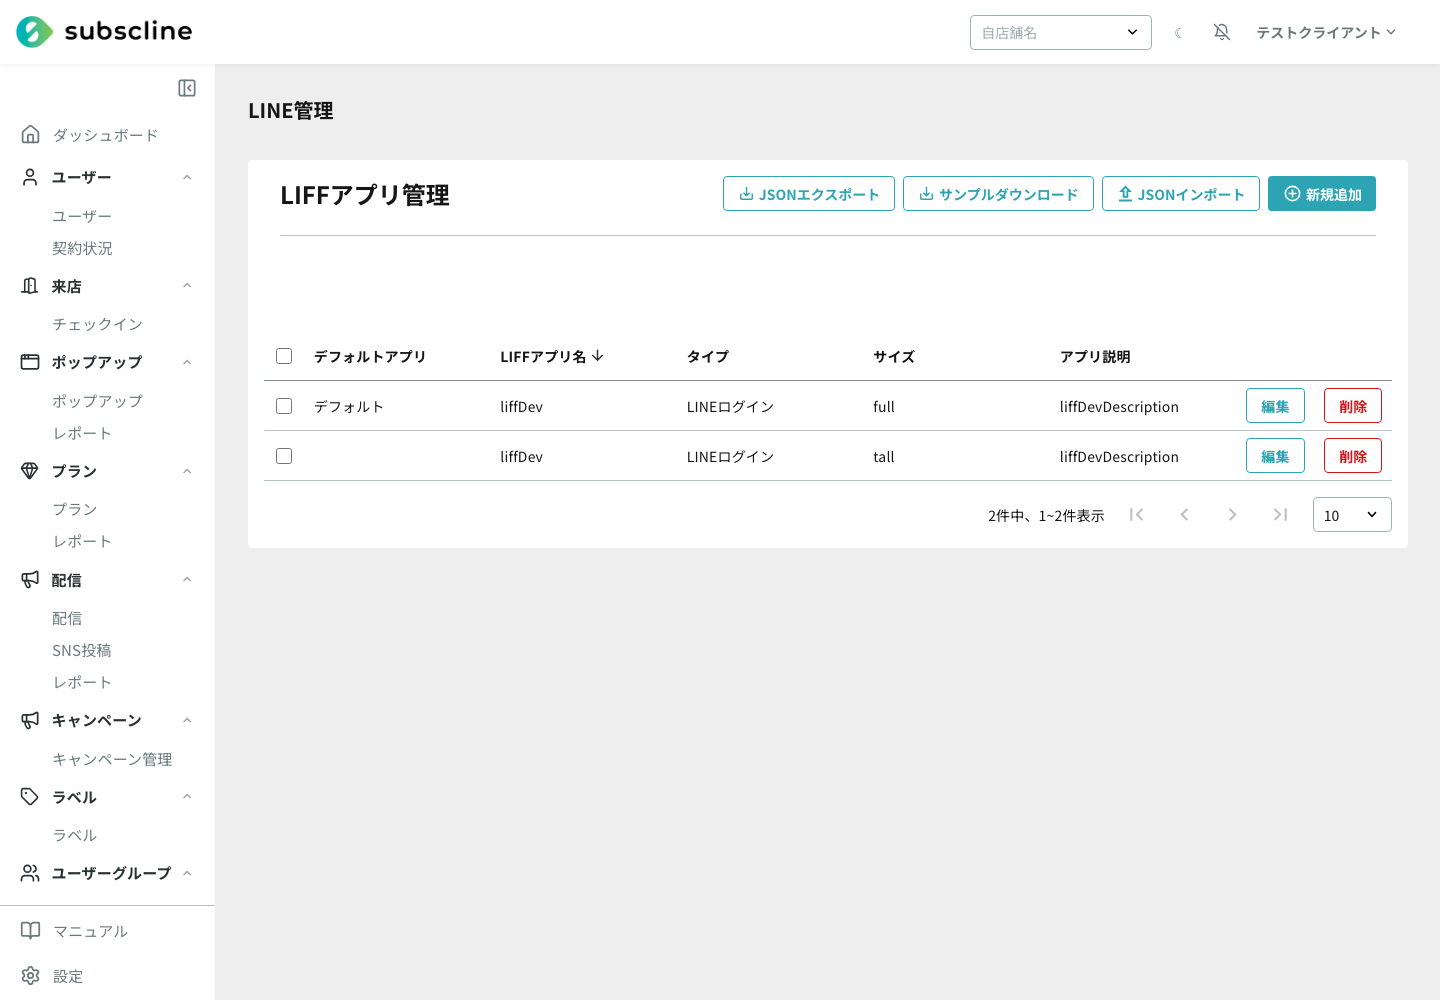Collapse the キャンペーン sidebar section chevron
The image size is (1440, 1000).
click(187, 720)
